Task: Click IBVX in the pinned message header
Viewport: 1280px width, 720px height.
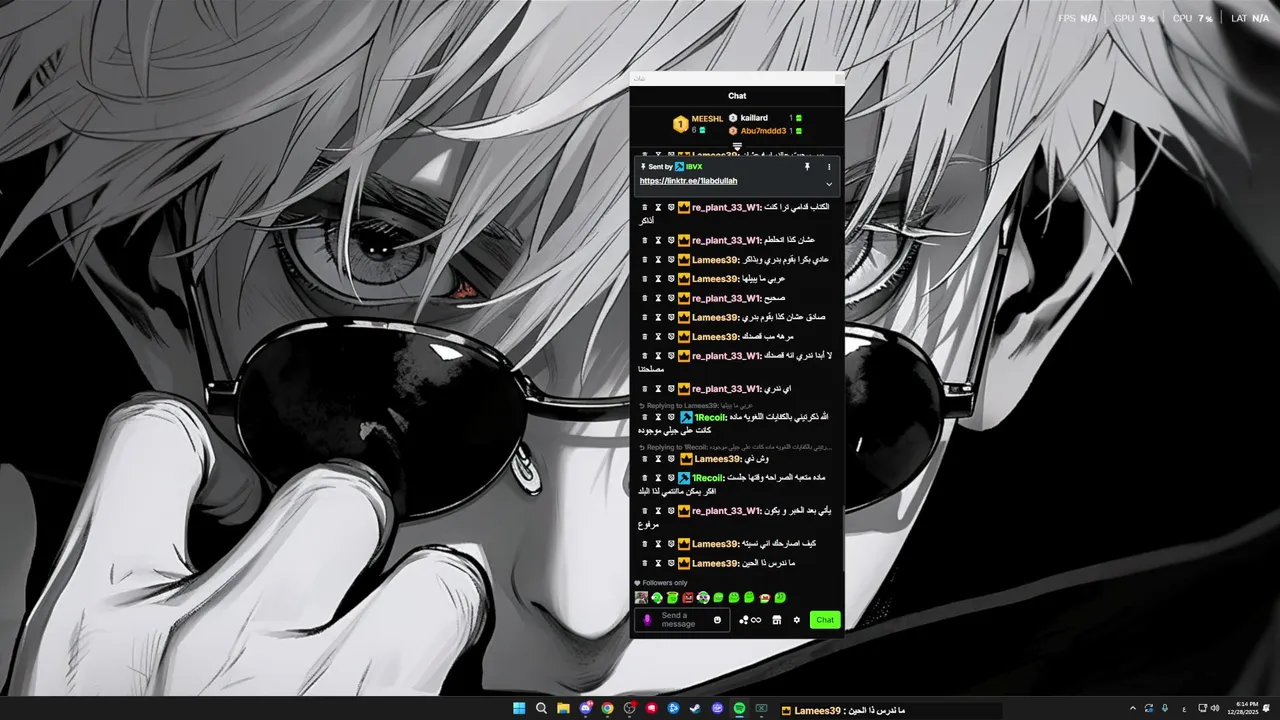Action: (x=694, y=167)
